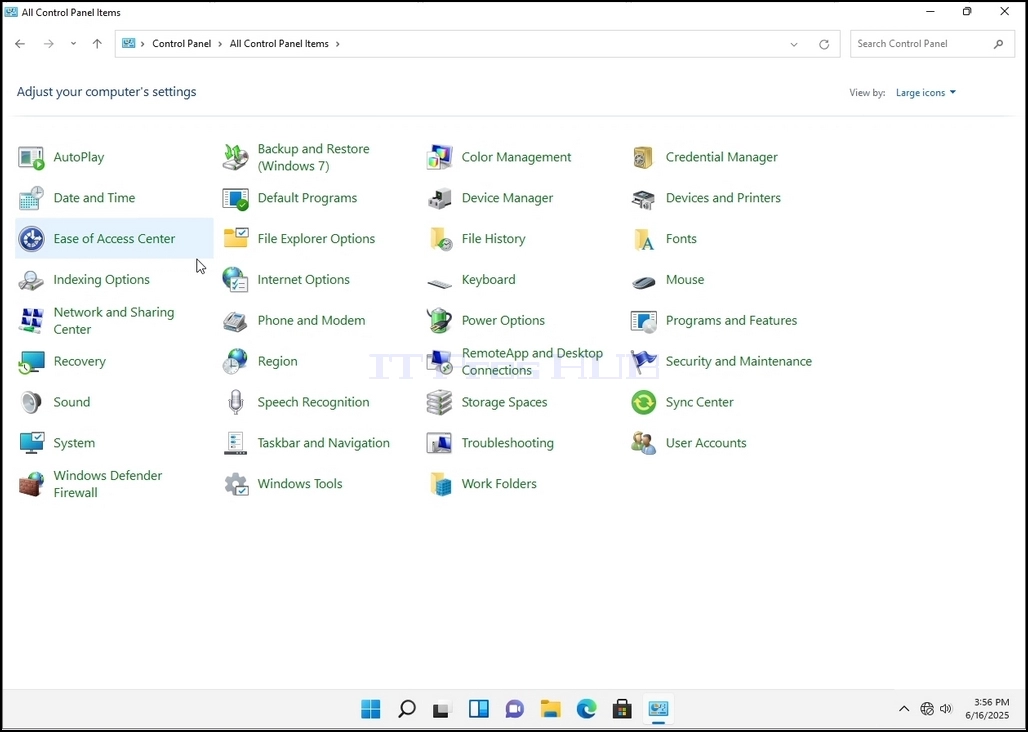Viewport: 1028px width, 732px height.
Task: Click the Windows Tools gear icon
Action: coord(235,484)
